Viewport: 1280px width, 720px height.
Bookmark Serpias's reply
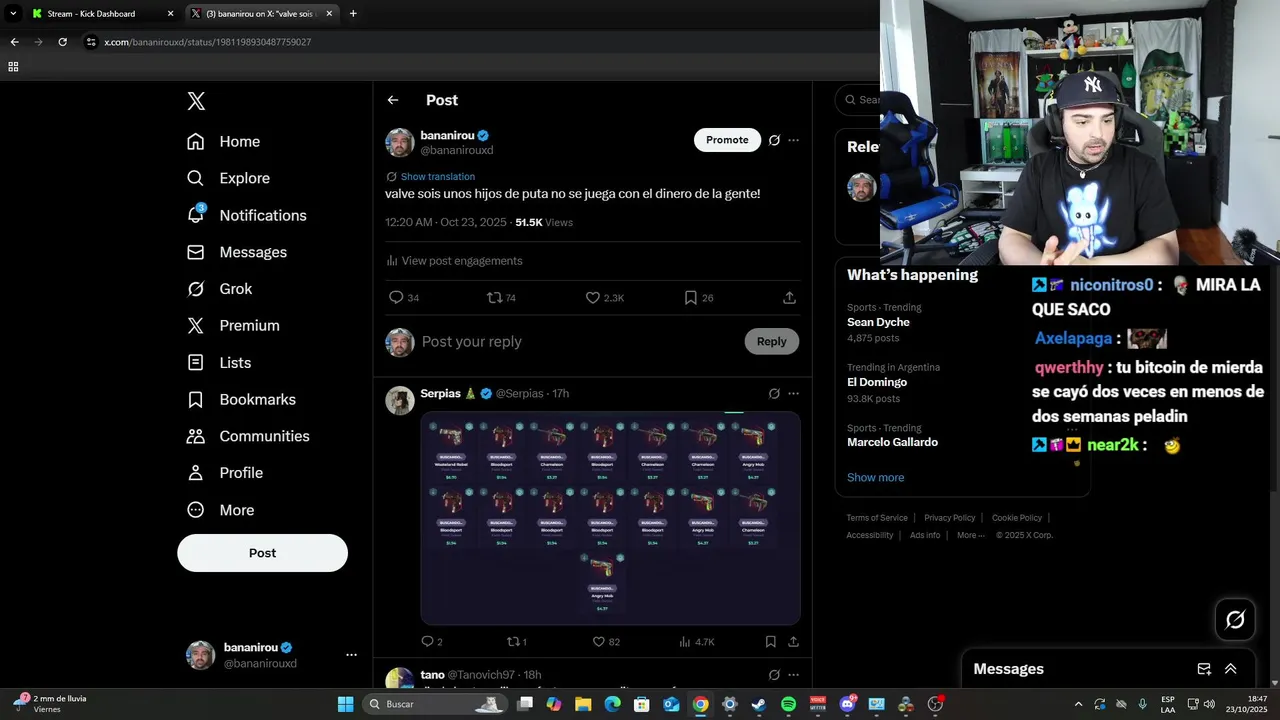pyautogui.click(x=770, y=642)
